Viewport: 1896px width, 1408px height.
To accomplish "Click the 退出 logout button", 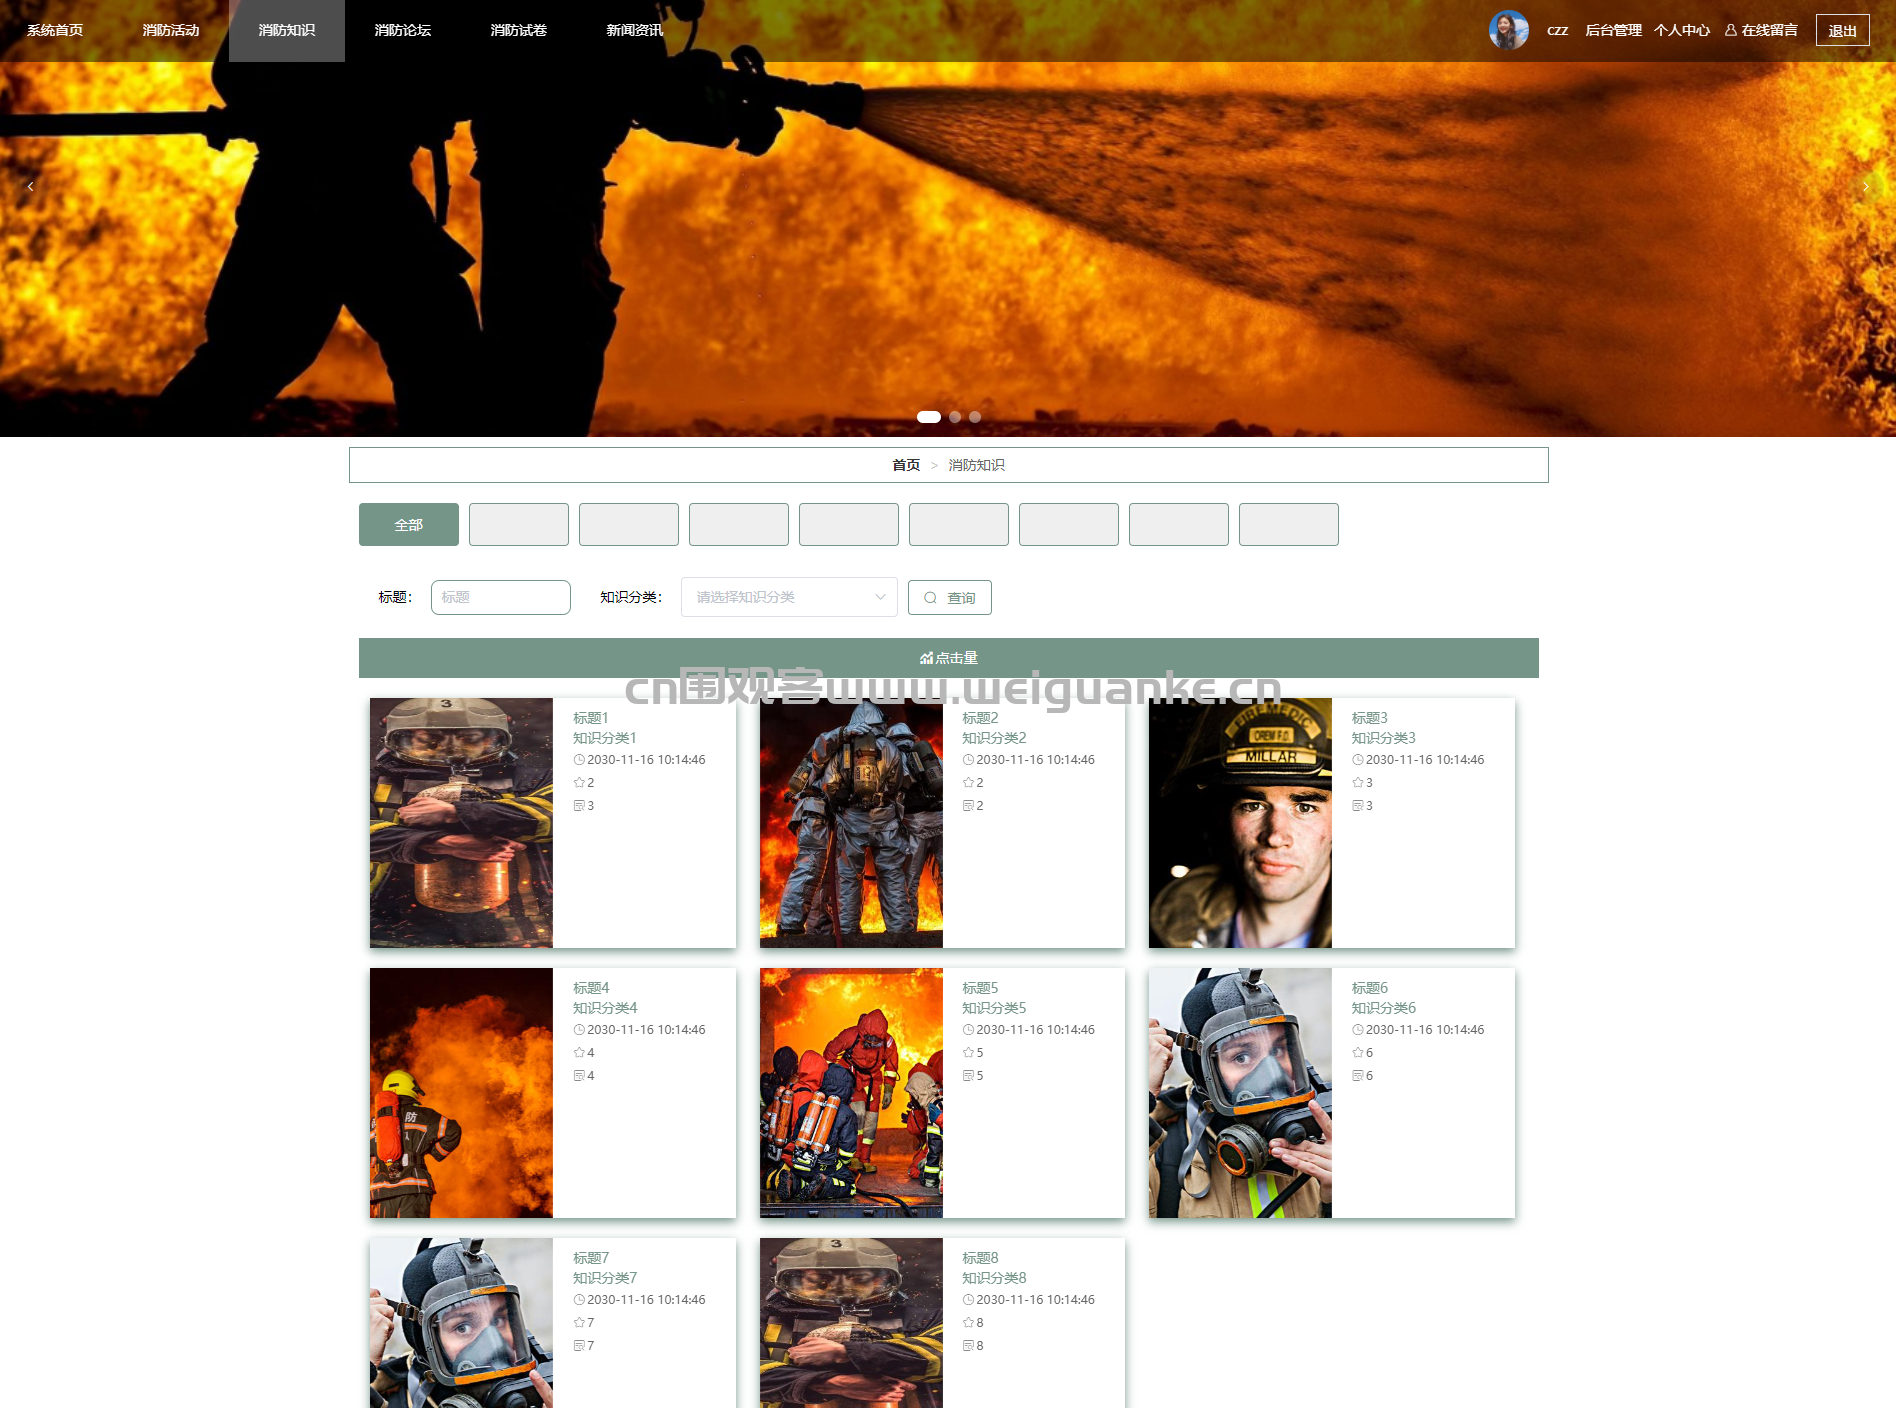I will (x=1842, y=31).
